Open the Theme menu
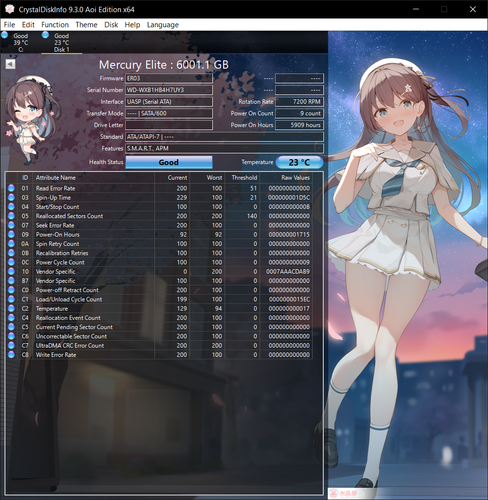Image resolution: width=488 pixels, height=500 pixels. 86,25
